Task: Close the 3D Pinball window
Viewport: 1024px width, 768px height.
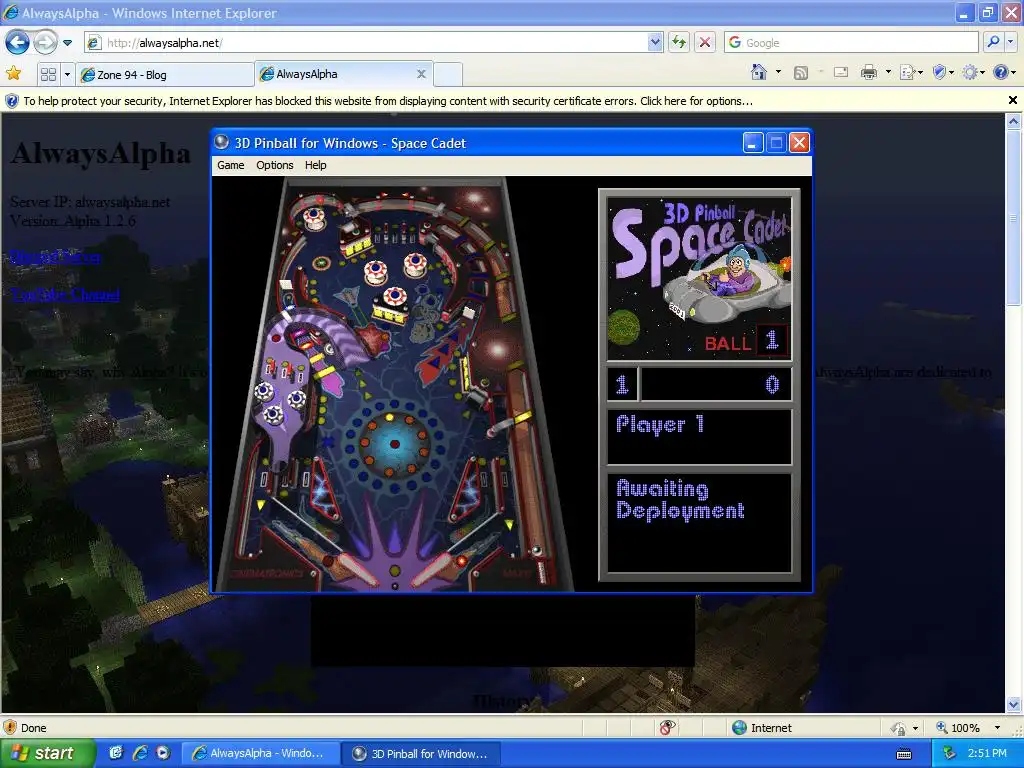Action: click(x=799, y=142)
